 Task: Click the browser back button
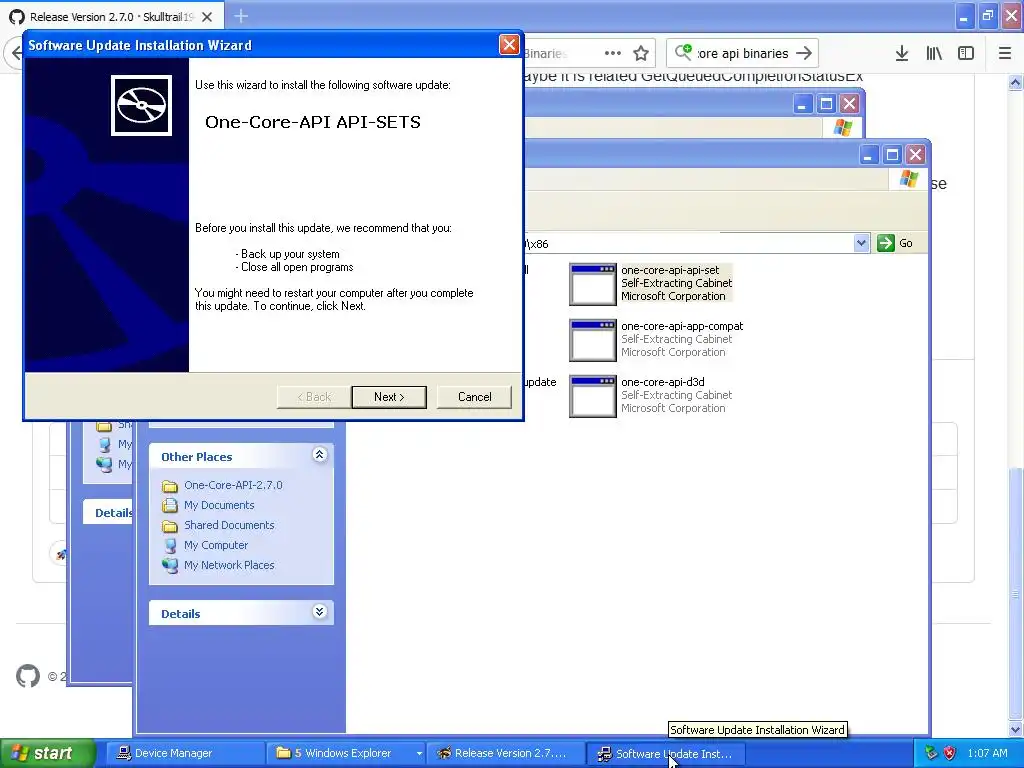pyautogui.click(x=14, y=53)
